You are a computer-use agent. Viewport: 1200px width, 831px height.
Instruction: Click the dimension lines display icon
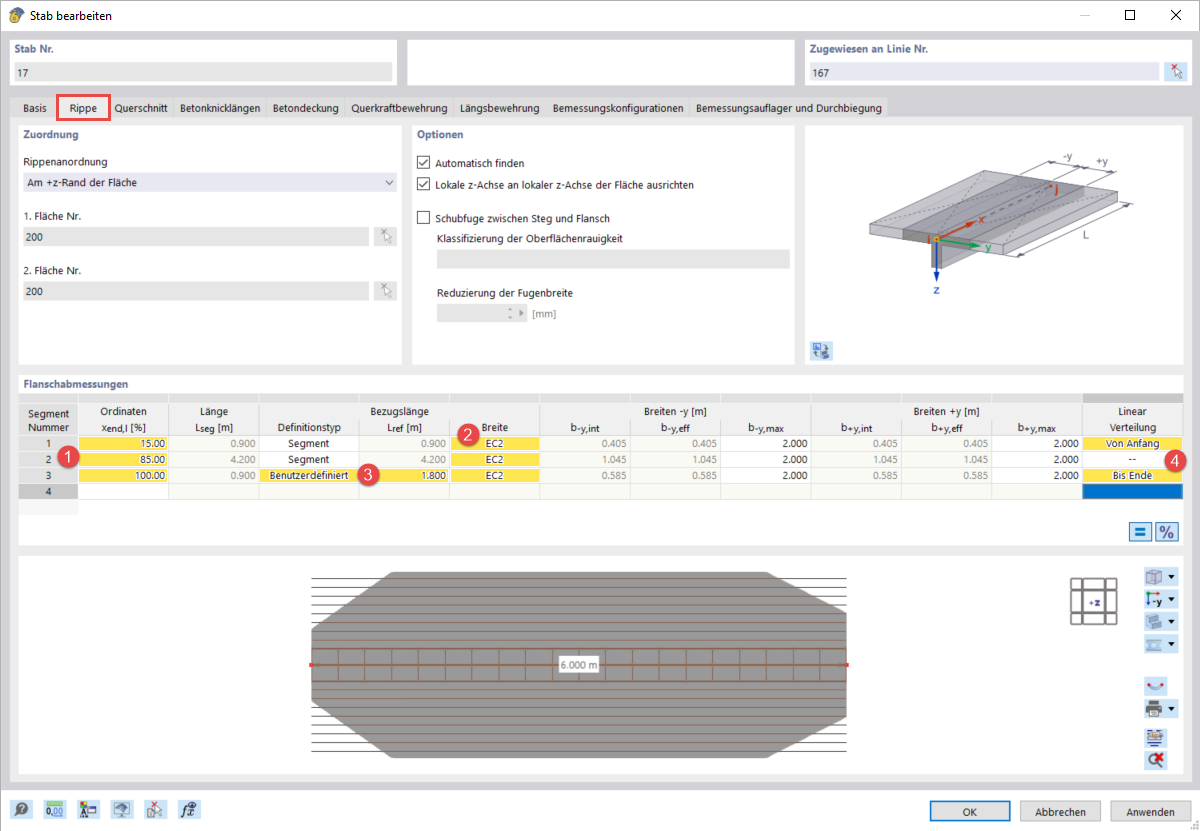pos(1155,738)
